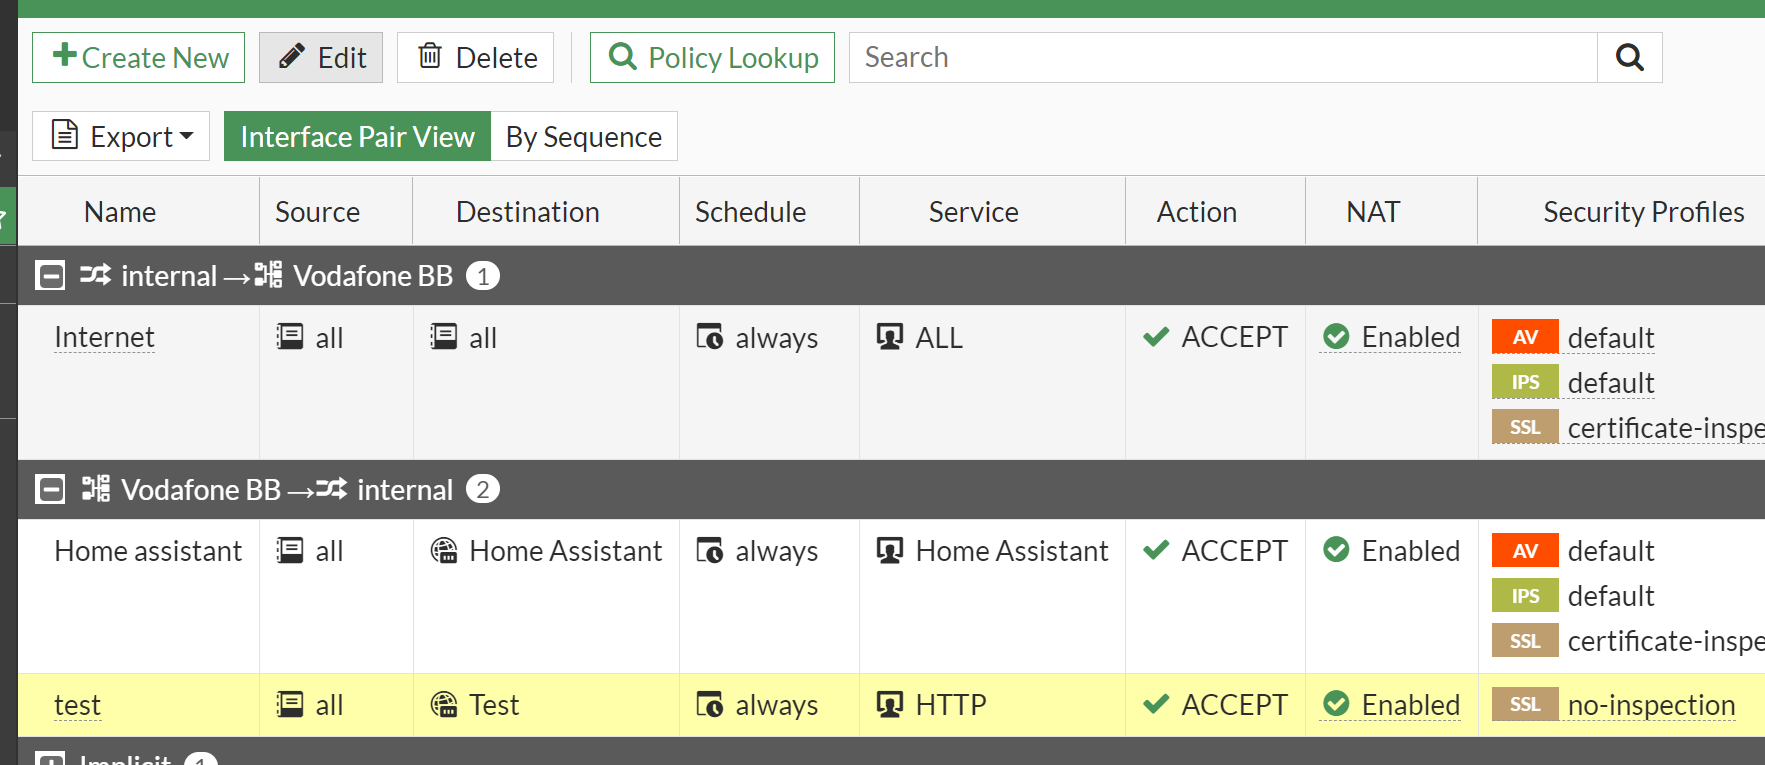Click the always schedule icon in test row
The image size is (1765, 765).
[x=710, y=705]
